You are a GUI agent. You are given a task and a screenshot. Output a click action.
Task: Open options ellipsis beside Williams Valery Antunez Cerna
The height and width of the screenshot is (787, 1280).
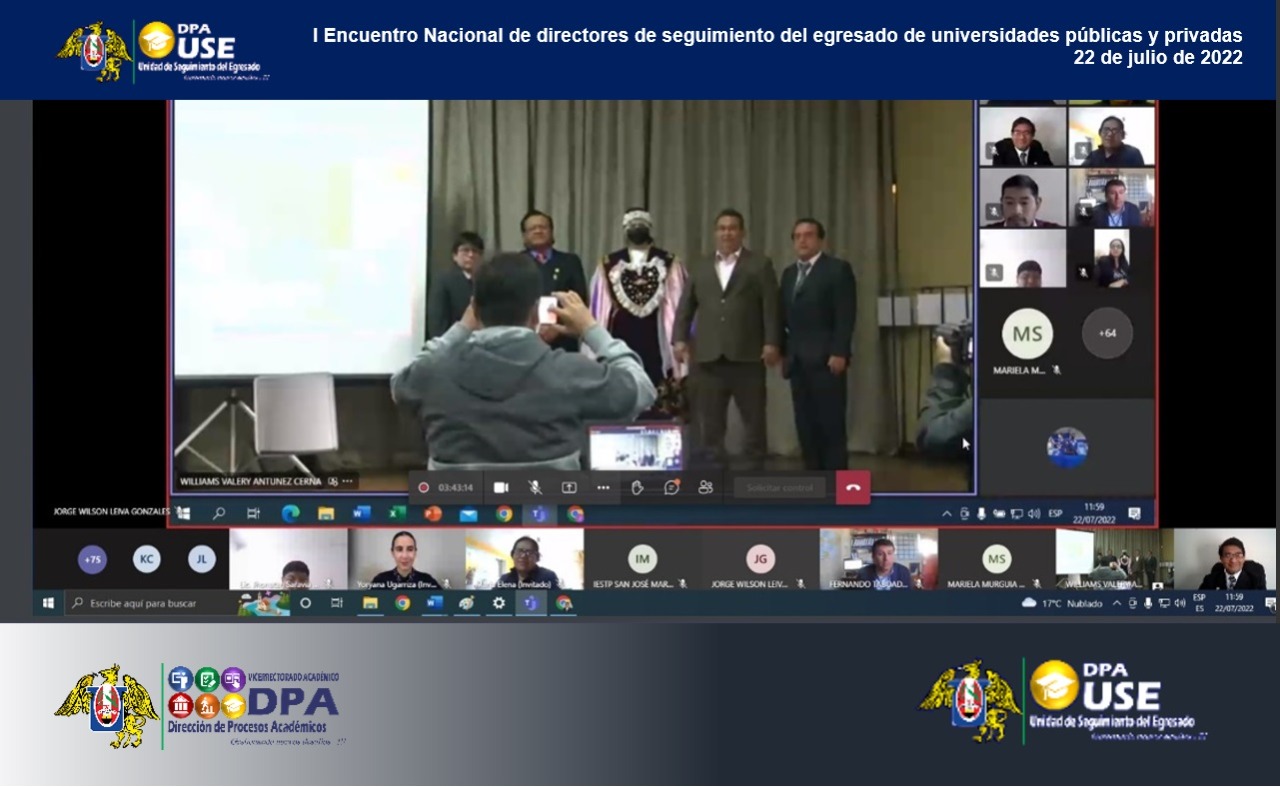click(x=348, y=481)
